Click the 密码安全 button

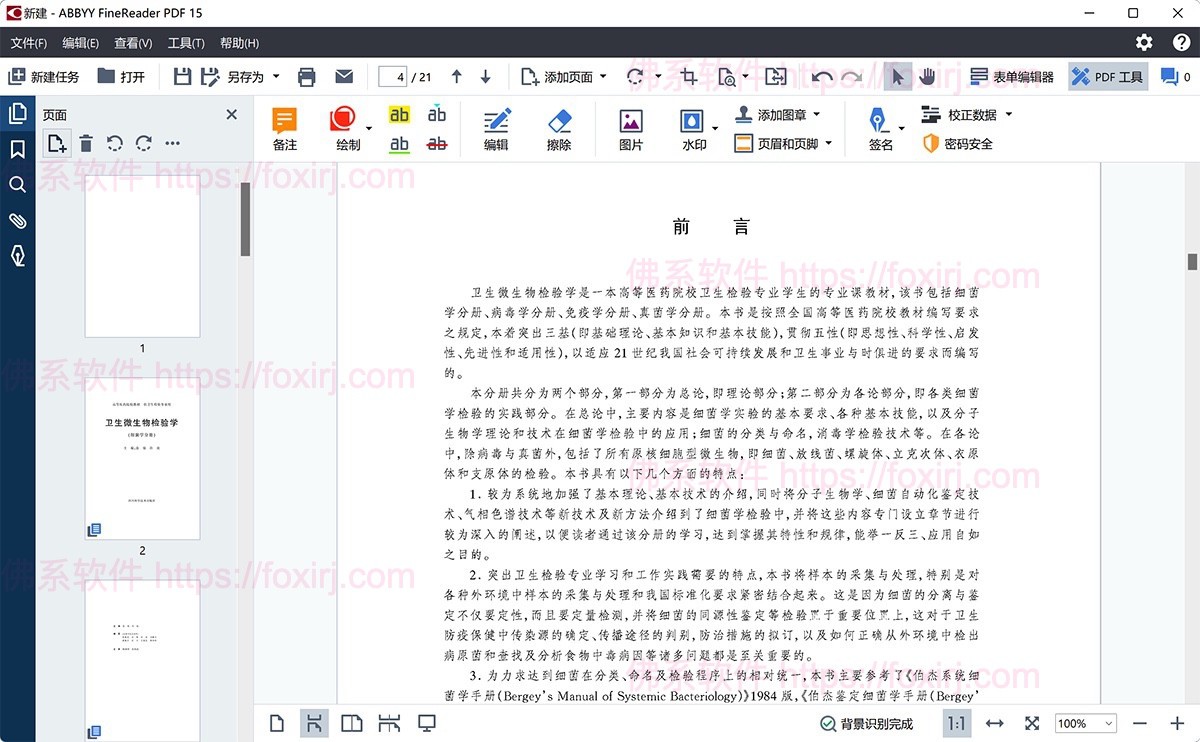click(958, 144)
